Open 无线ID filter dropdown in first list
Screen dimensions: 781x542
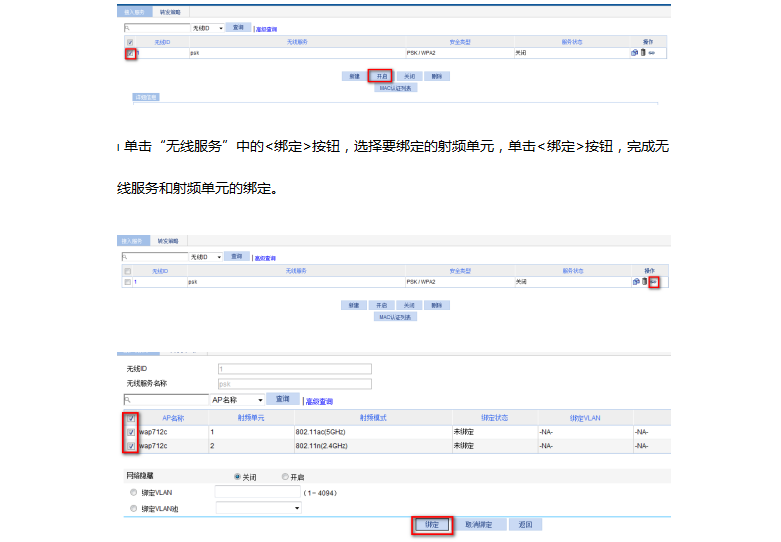click(208, 28)
